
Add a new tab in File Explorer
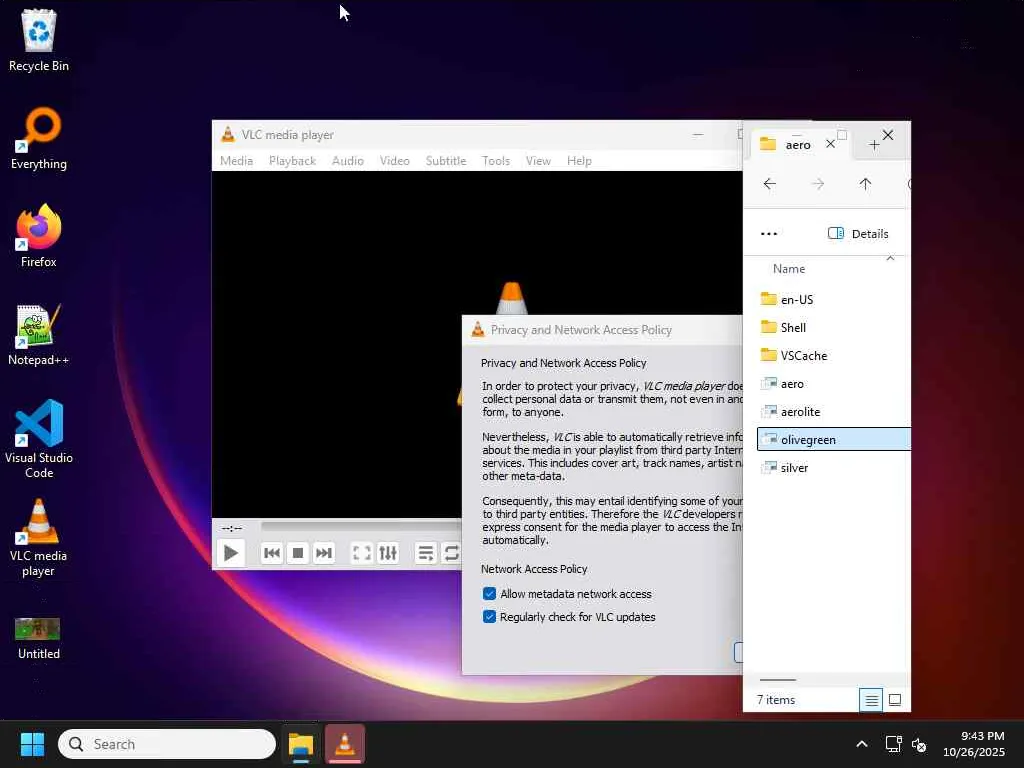874,145
